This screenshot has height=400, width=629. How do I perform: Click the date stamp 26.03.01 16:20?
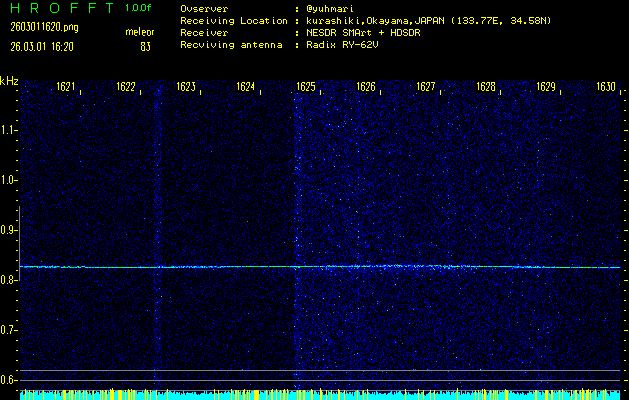(42, 47)
